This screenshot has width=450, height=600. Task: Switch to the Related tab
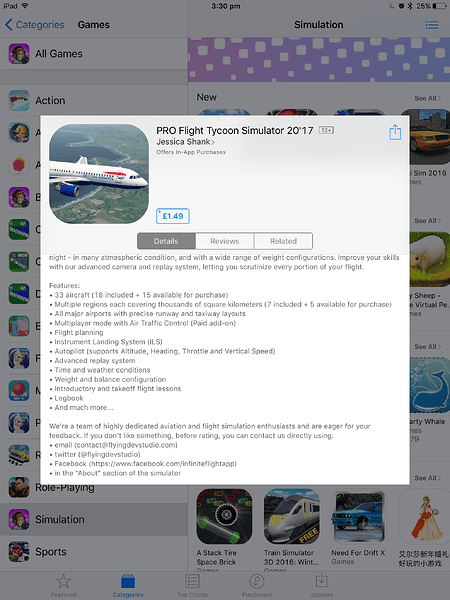click(283, 241)
